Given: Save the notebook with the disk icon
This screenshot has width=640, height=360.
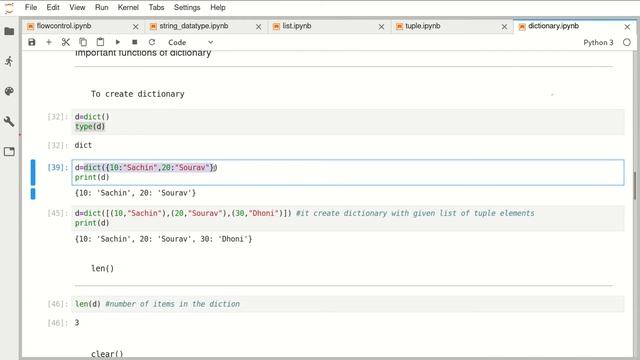Looking at the screenshot, I should coord(31,42).
